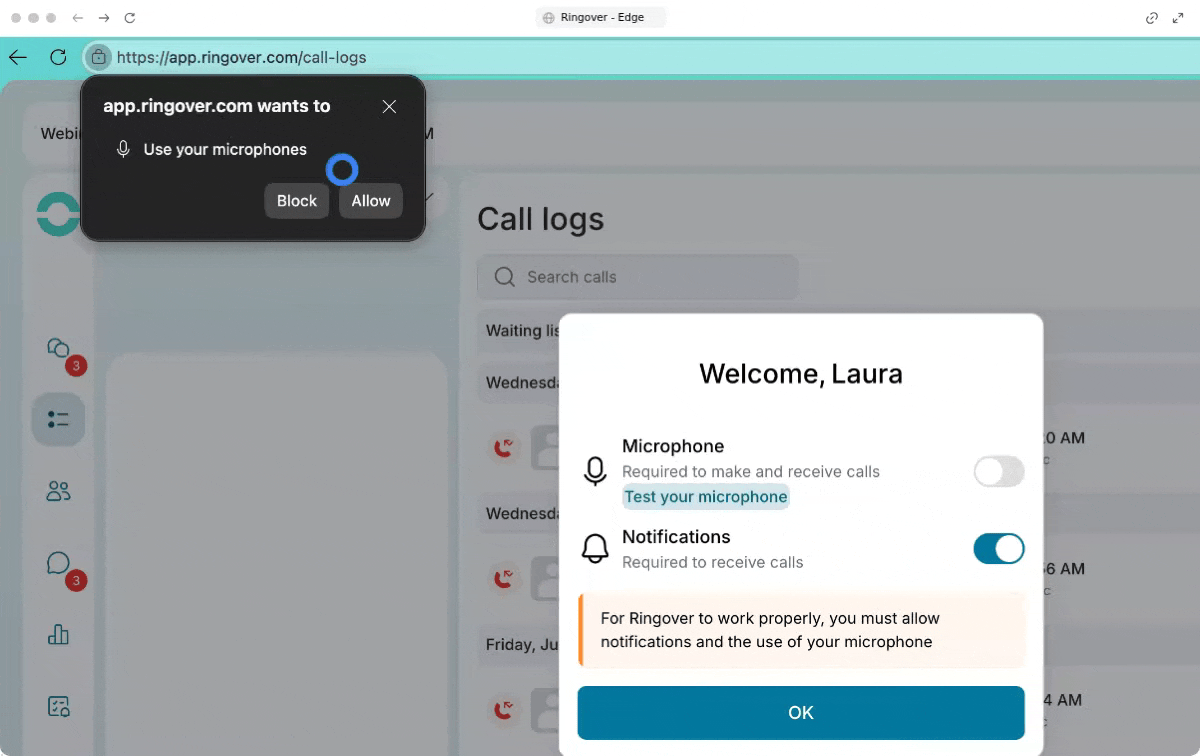
Task: Click the browser back arrow in the address bar
Action: pyautogui.click(x=18, y=57)
